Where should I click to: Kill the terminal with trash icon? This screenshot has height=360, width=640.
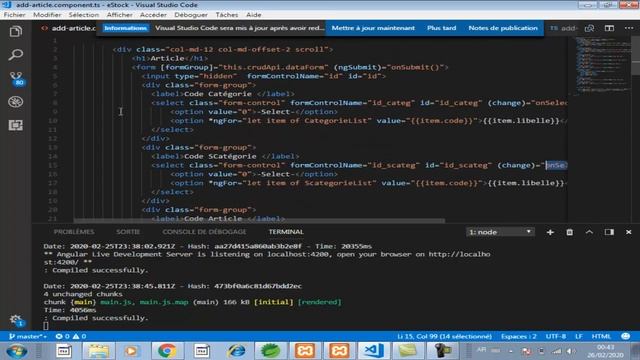569,232
